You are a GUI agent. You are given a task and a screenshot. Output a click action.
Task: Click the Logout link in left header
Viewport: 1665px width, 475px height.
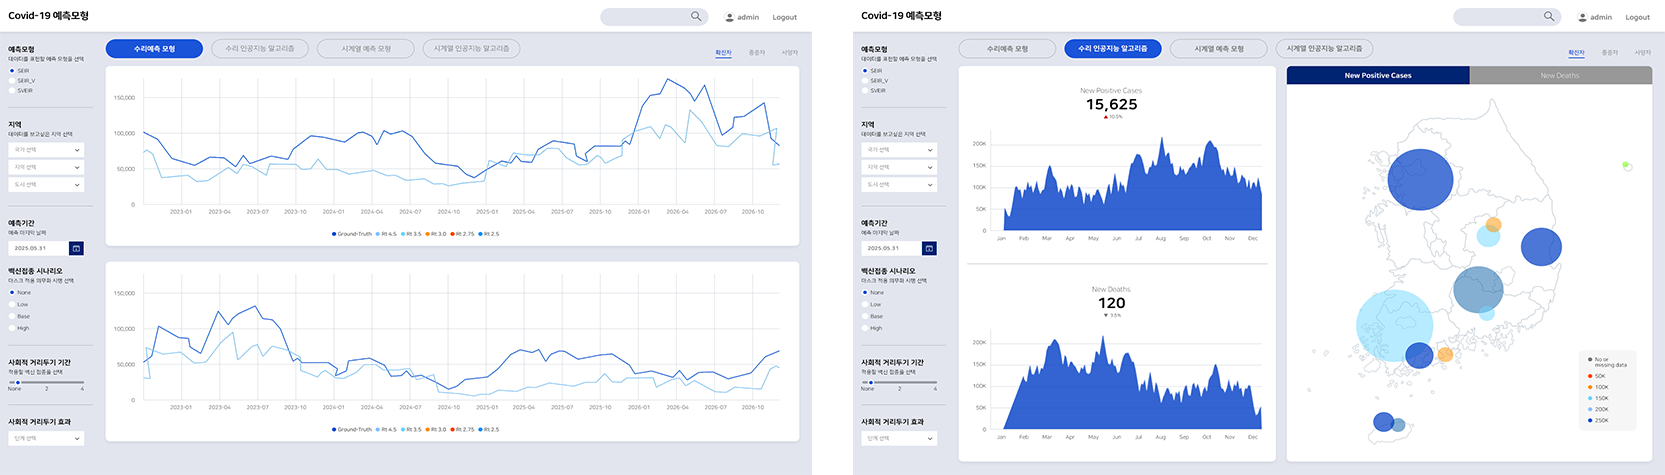click(x=785, y=17)
